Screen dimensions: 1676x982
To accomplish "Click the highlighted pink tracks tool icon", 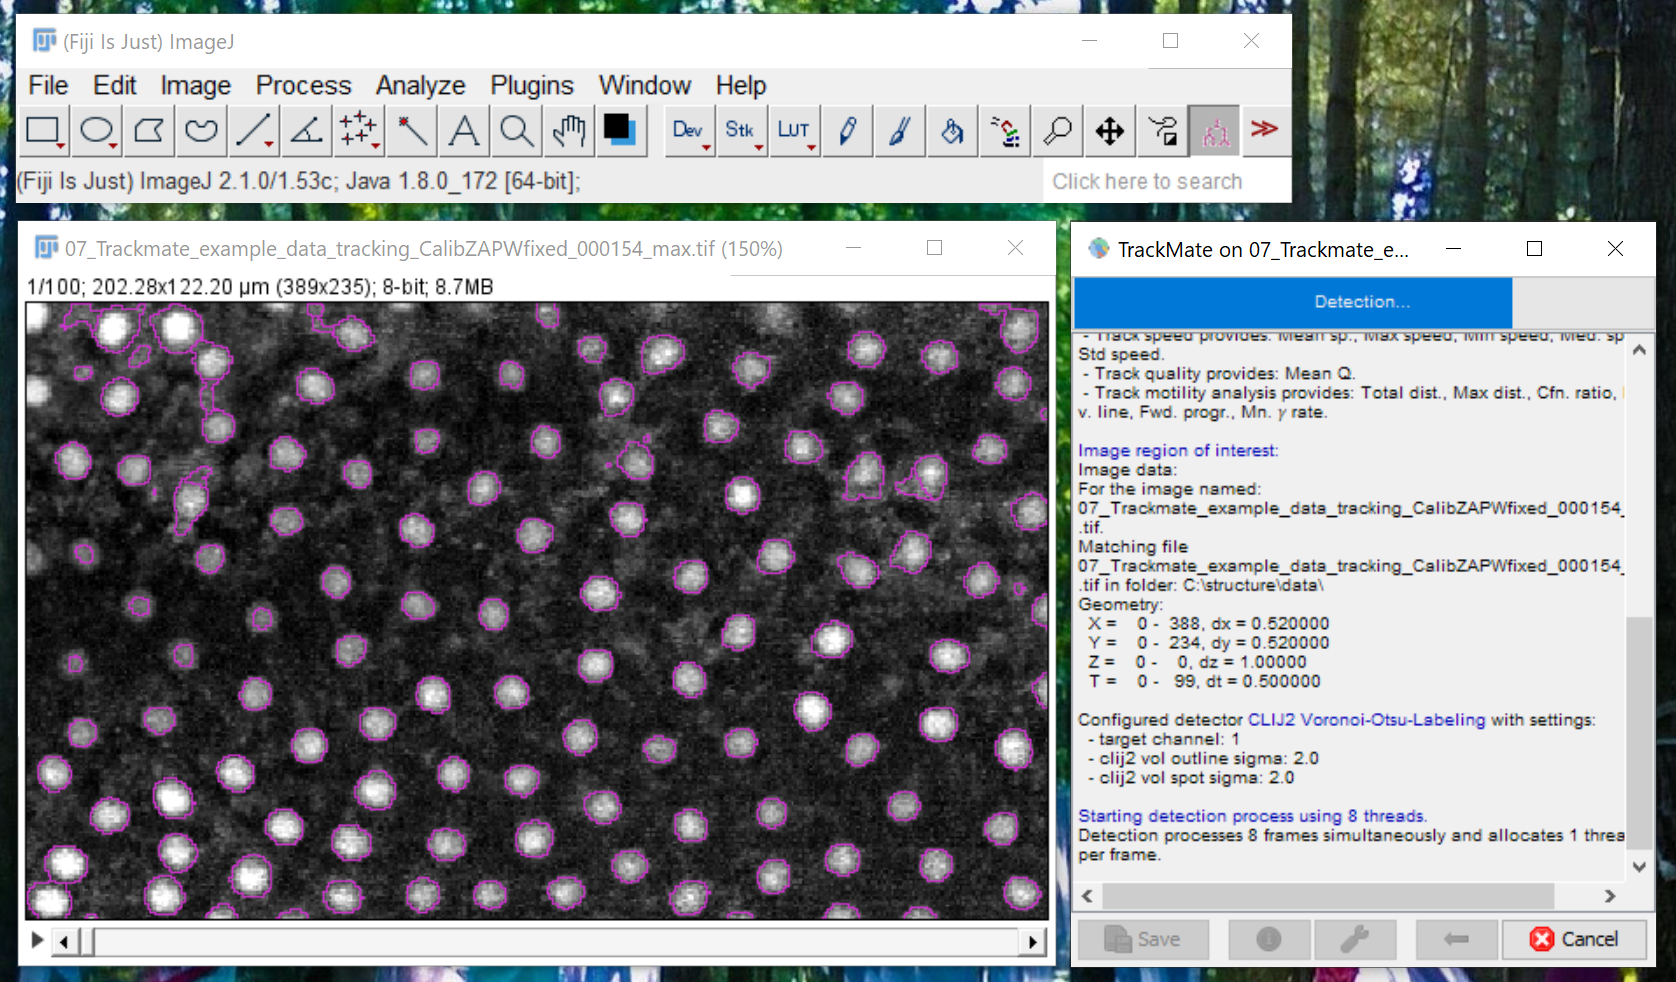I will tap(1215, 131).
